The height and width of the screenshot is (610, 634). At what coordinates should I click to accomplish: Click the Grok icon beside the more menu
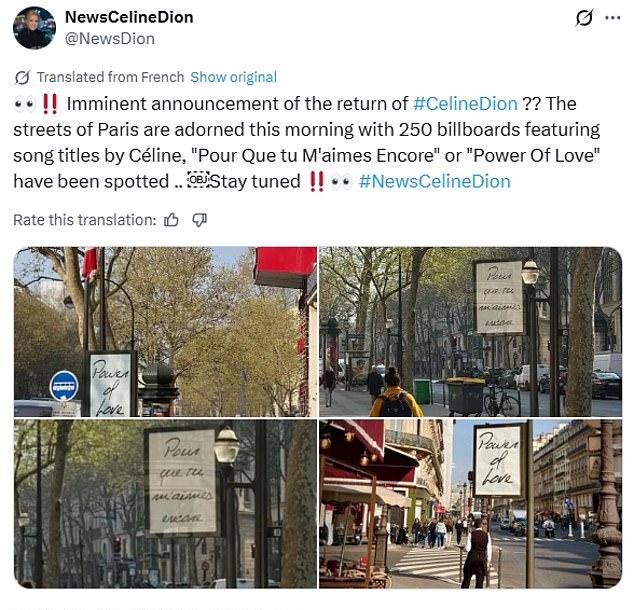pos(584,18)
